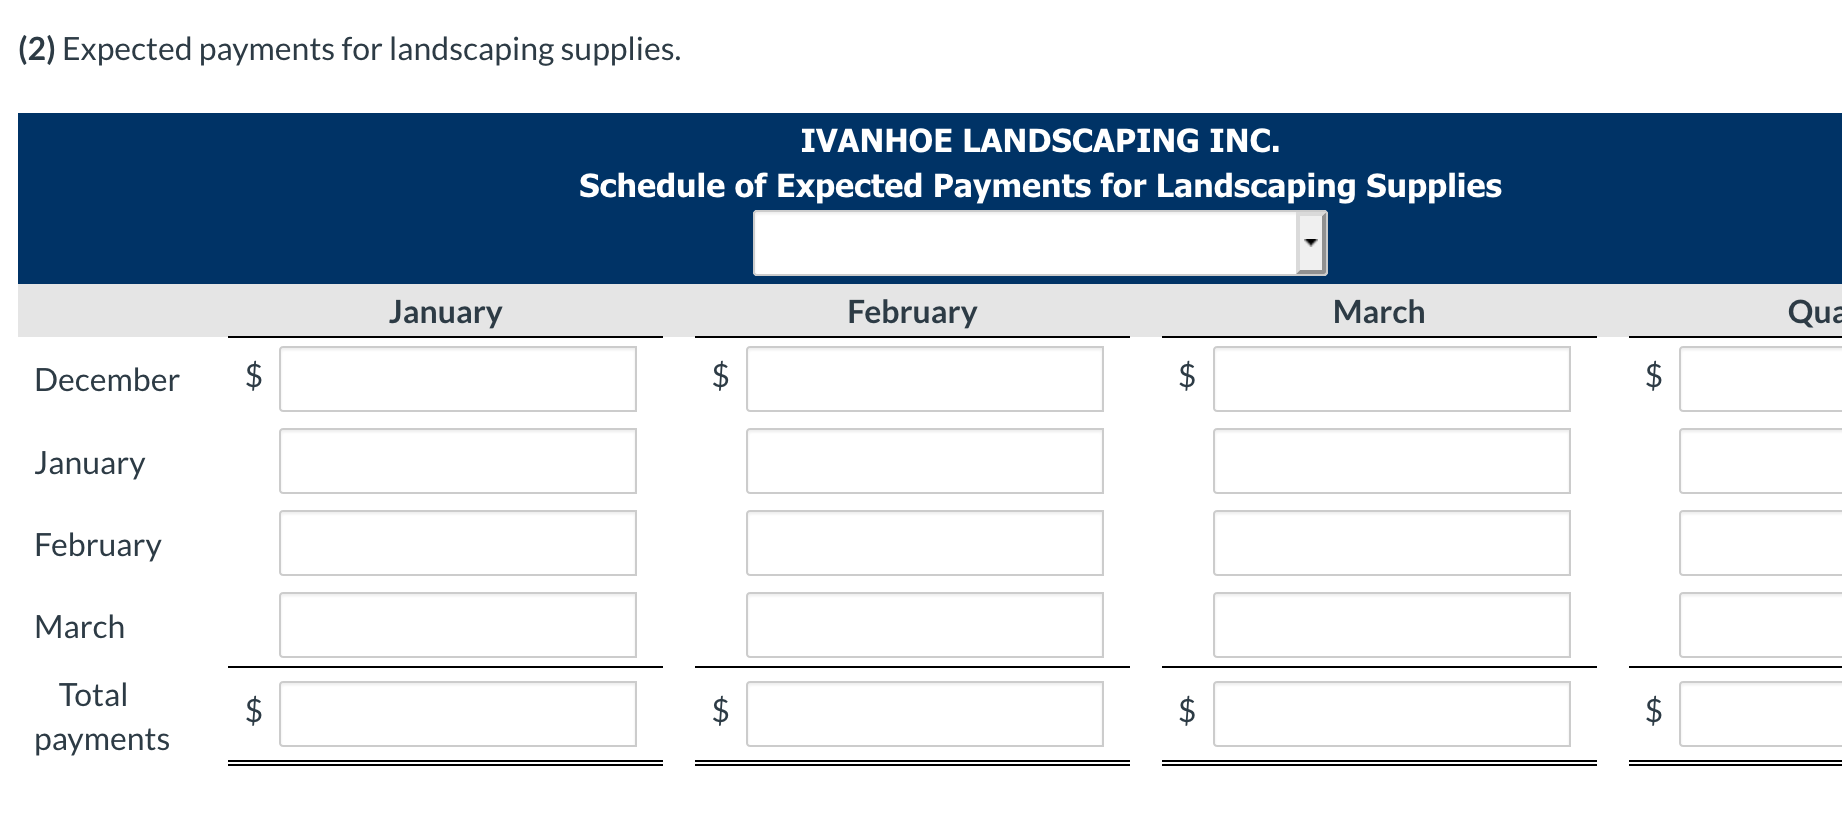
Task: Select the period dropdown field under schedule title
Action: pyautogui.click(x=1040, y=243)
